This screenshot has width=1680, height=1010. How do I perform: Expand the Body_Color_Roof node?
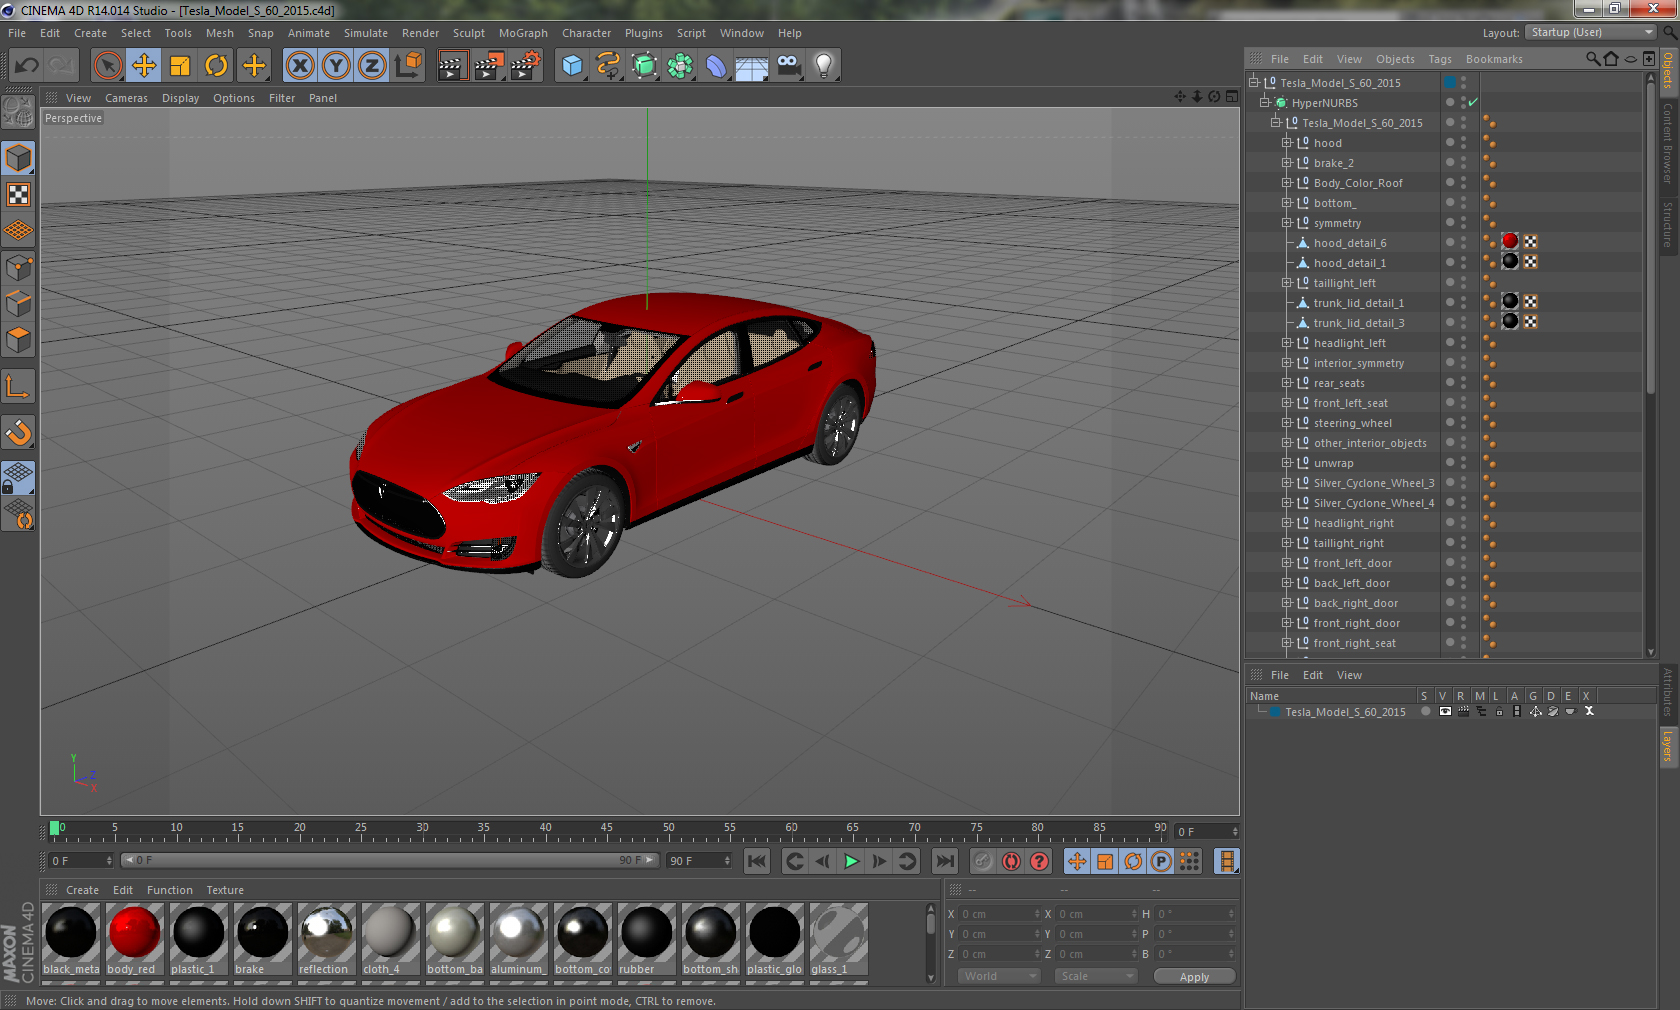1287,183
